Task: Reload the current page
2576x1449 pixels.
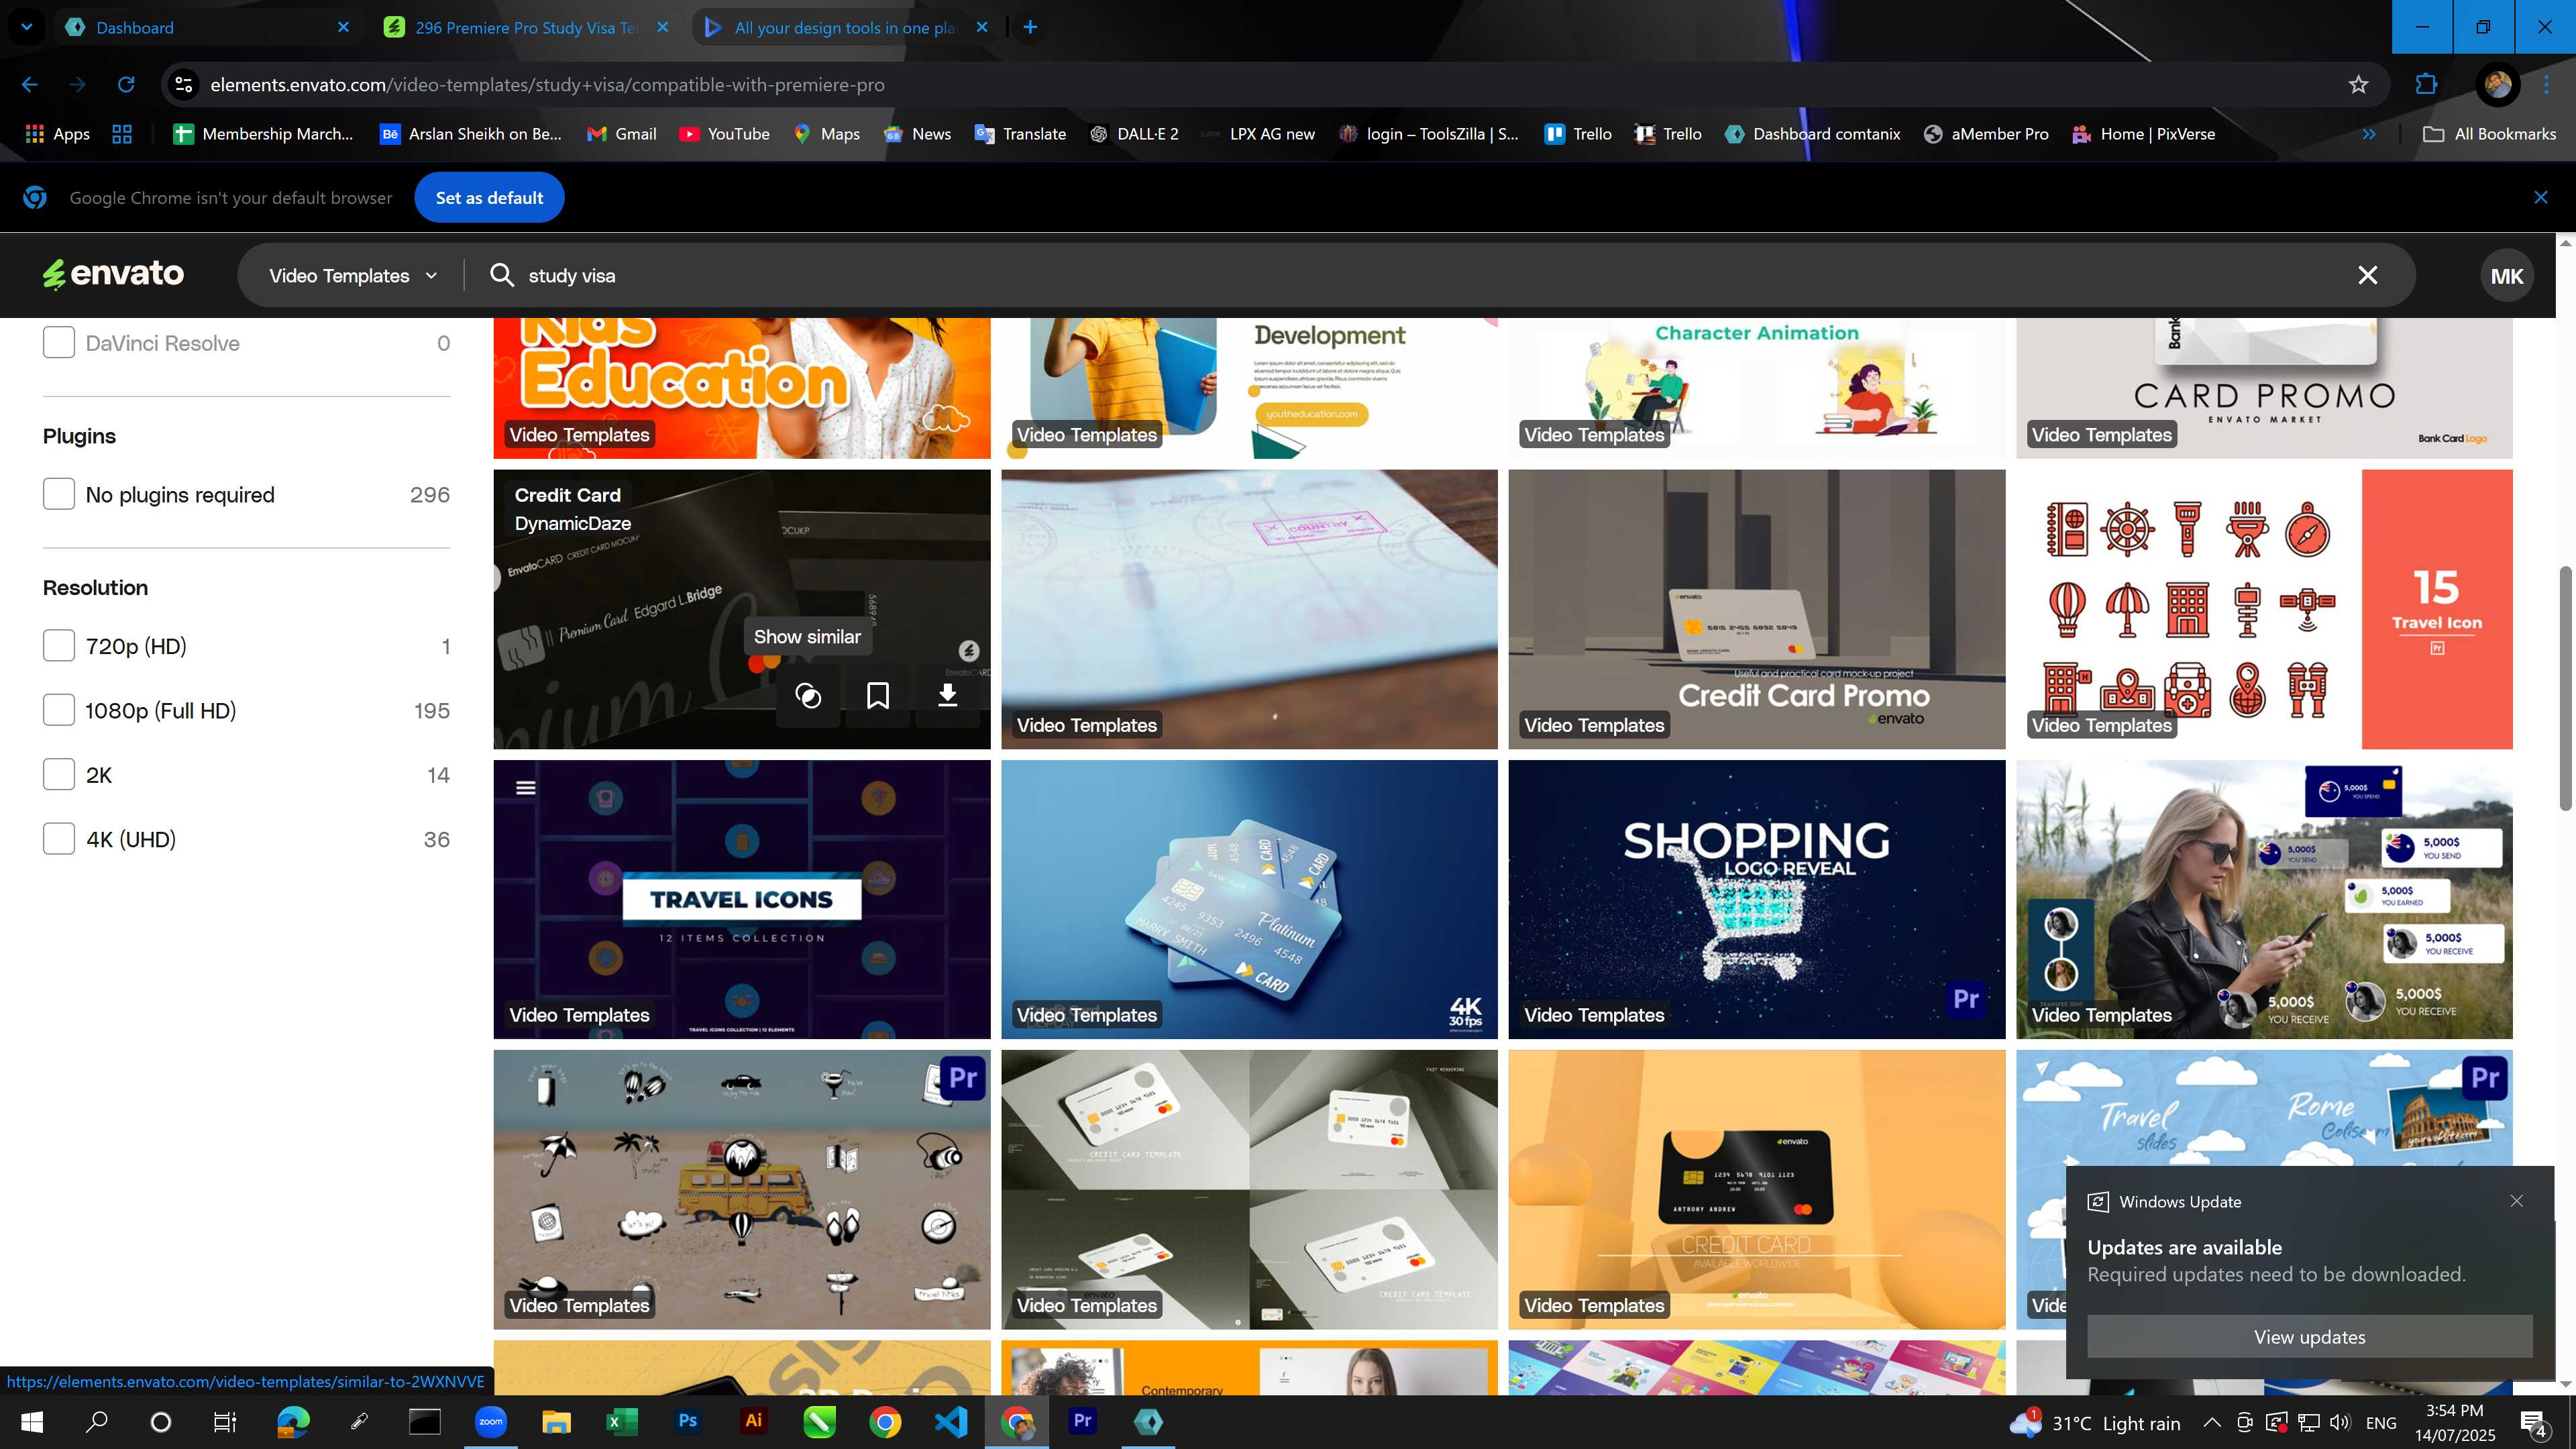Action: (x=126, y=85)
